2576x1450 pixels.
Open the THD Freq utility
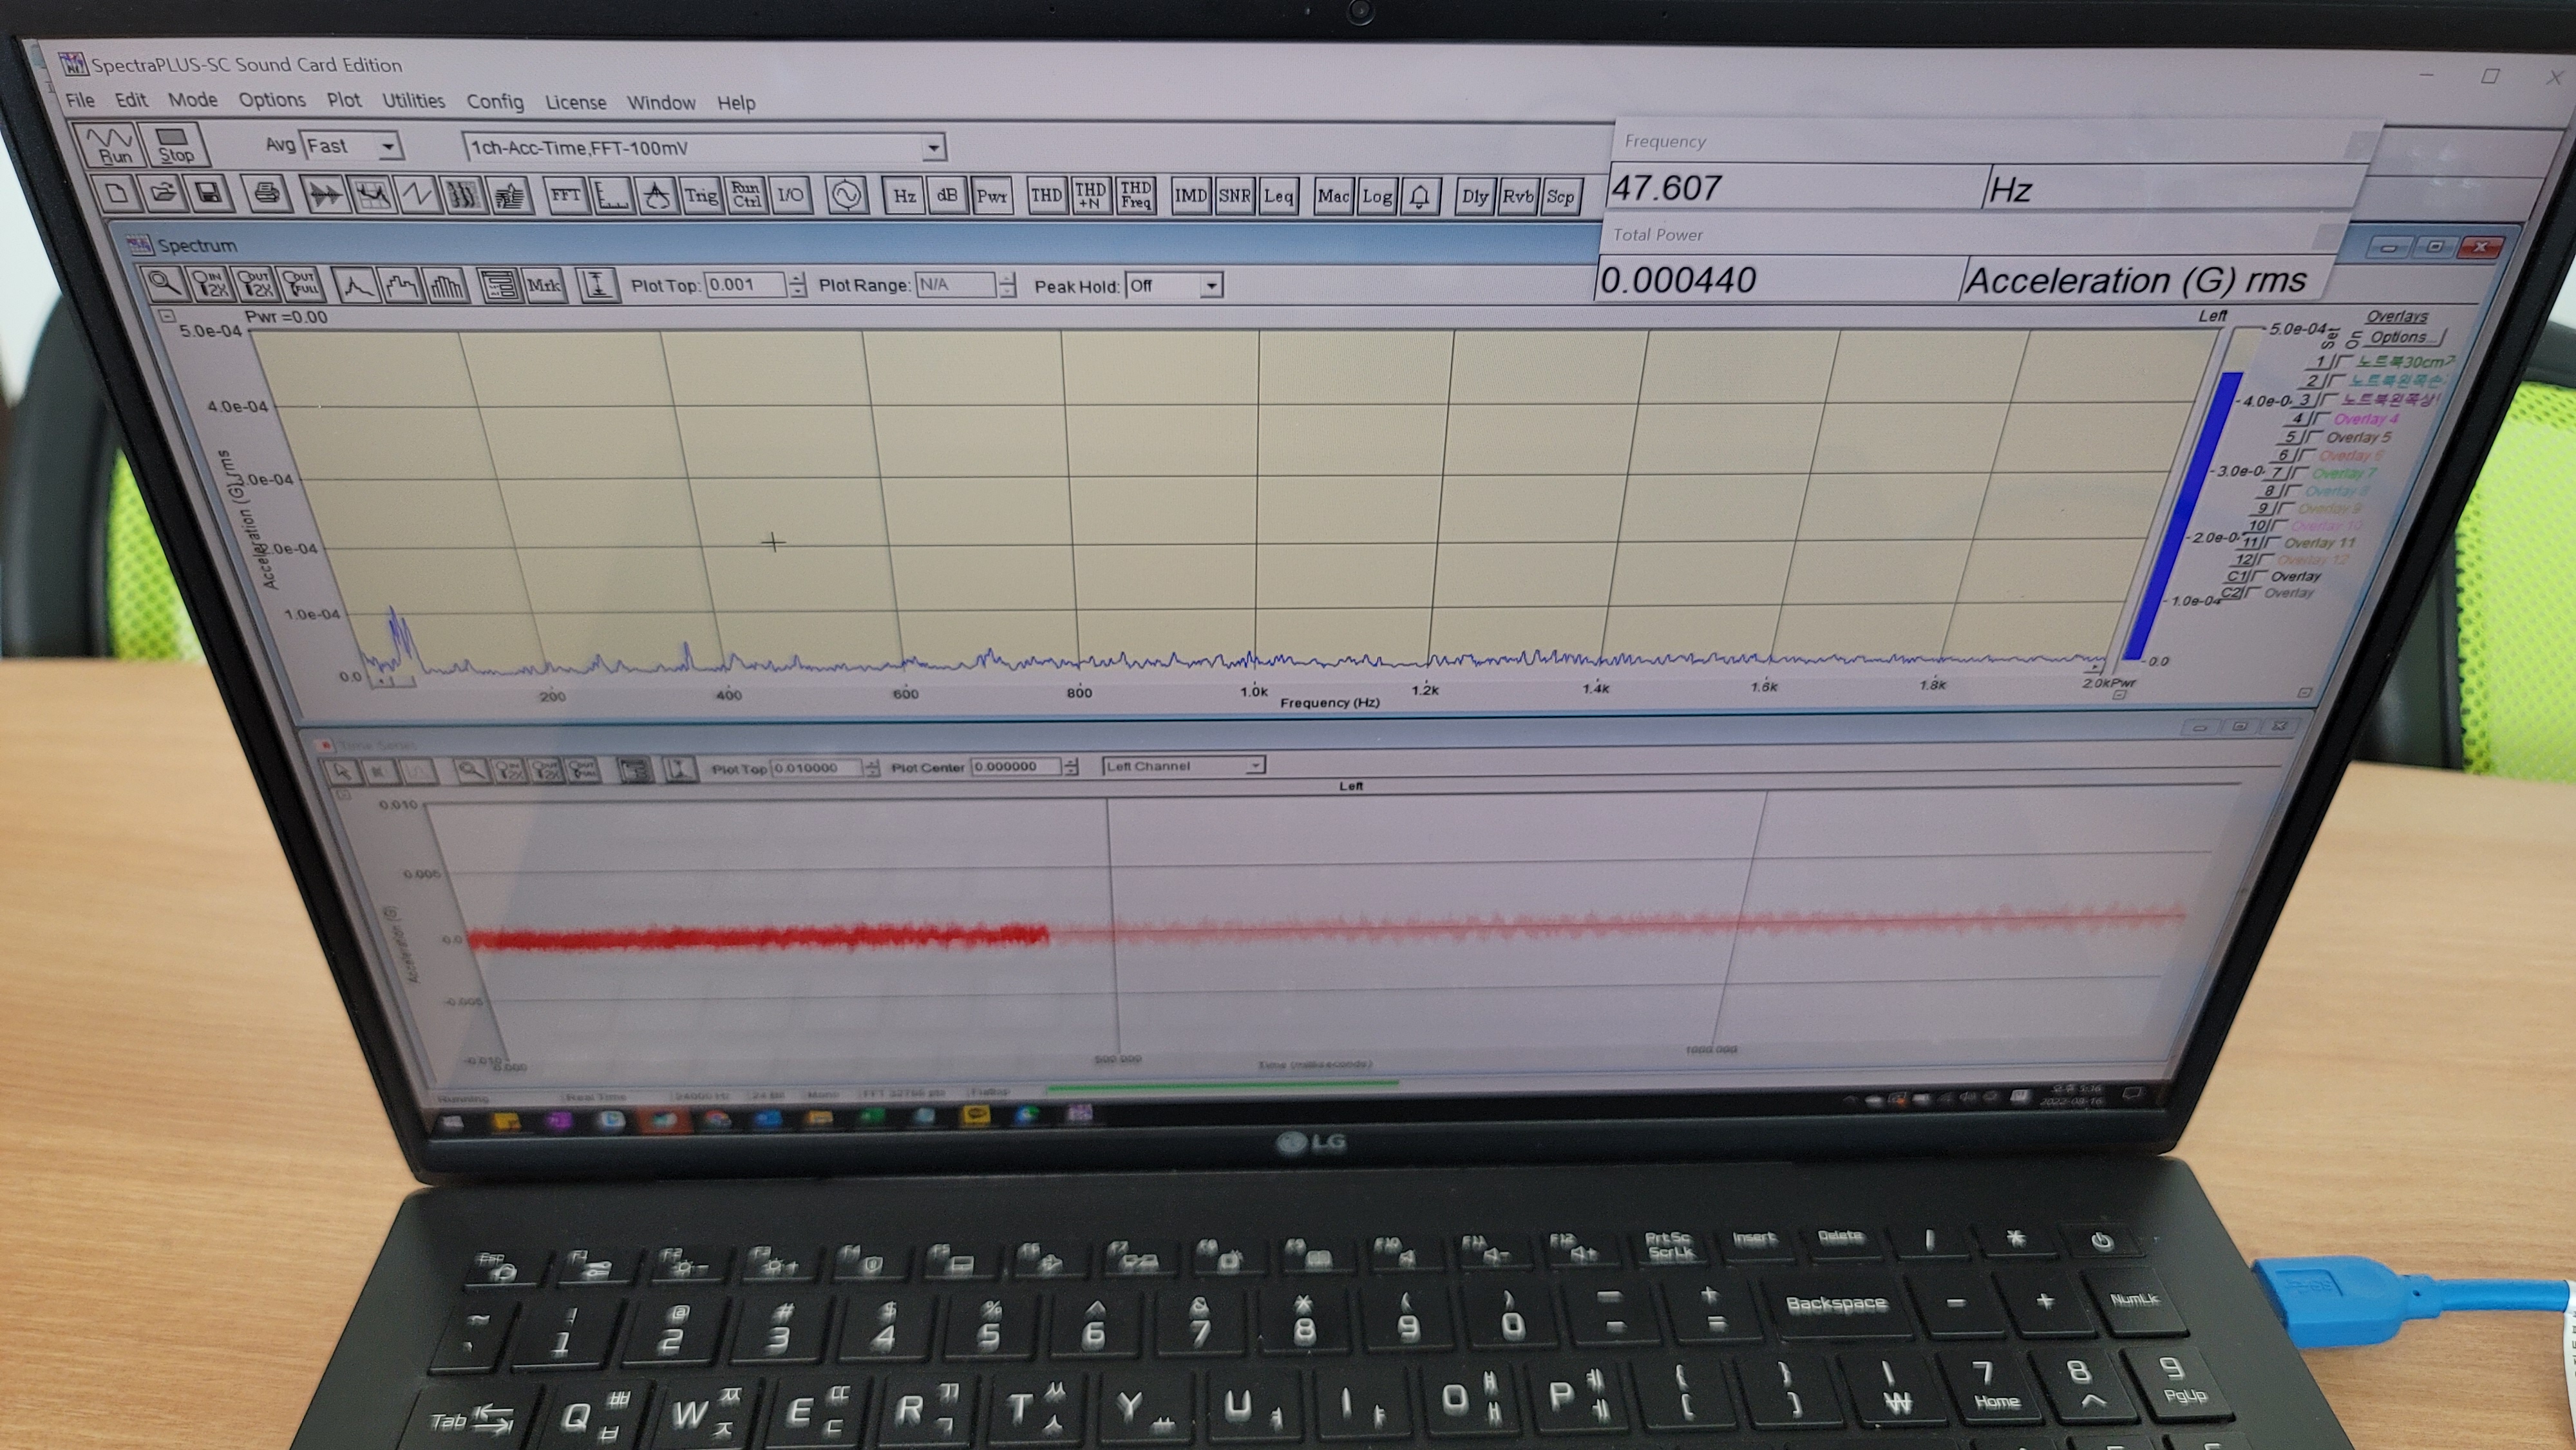click(1135, 195)
